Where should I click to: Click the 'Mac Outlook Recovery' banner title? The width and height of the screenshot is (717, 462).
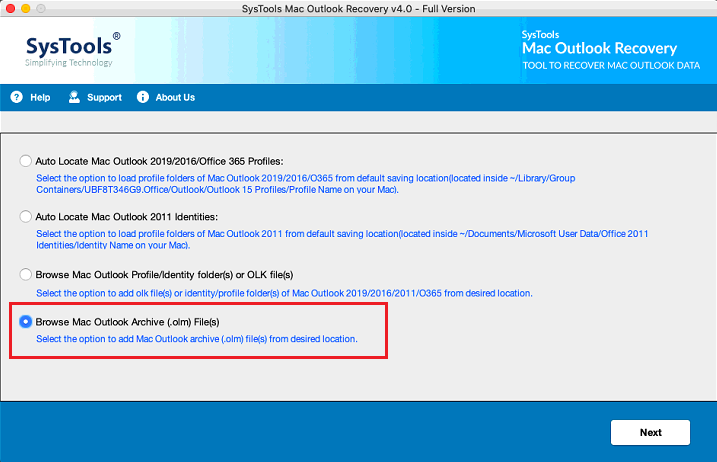pos(599,48)
